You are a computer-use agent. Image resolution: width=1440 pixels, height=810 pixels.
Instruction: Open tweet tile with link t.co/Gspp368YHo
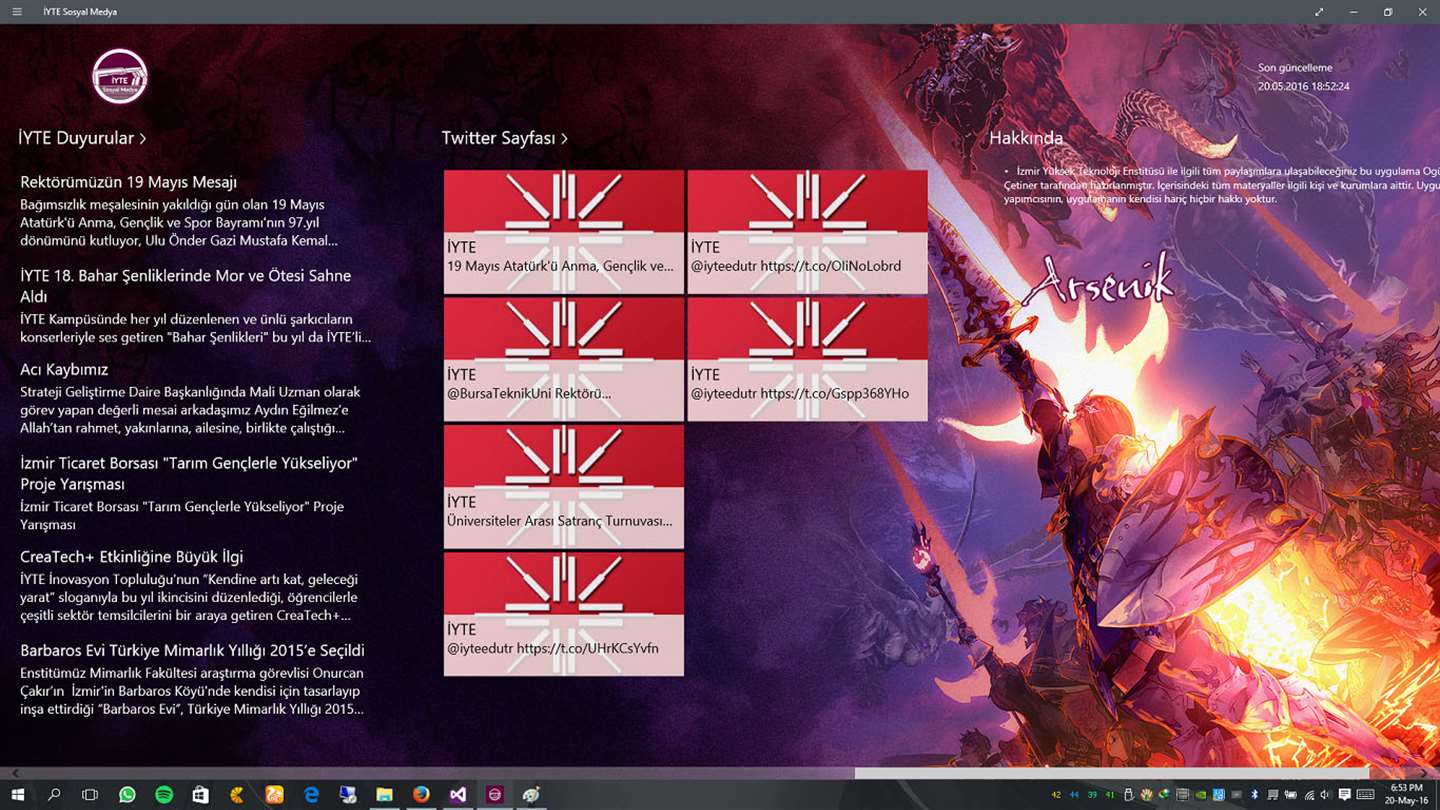click(x=807, y=359)
